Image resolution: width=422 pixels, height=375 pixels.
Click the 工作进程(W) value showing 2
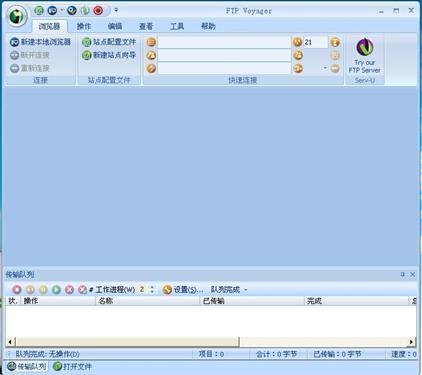142,289
